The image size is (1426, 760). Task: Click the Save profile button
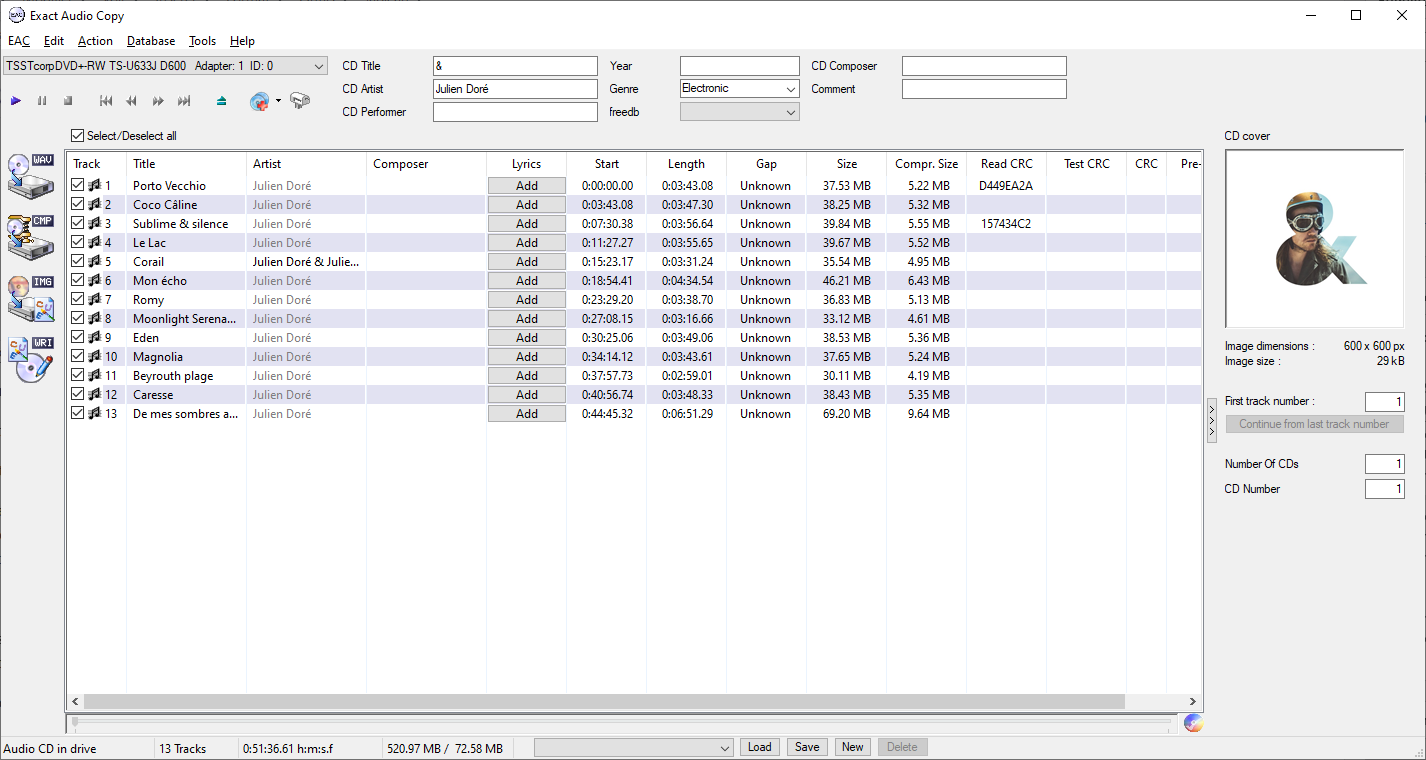pos(807,747)
